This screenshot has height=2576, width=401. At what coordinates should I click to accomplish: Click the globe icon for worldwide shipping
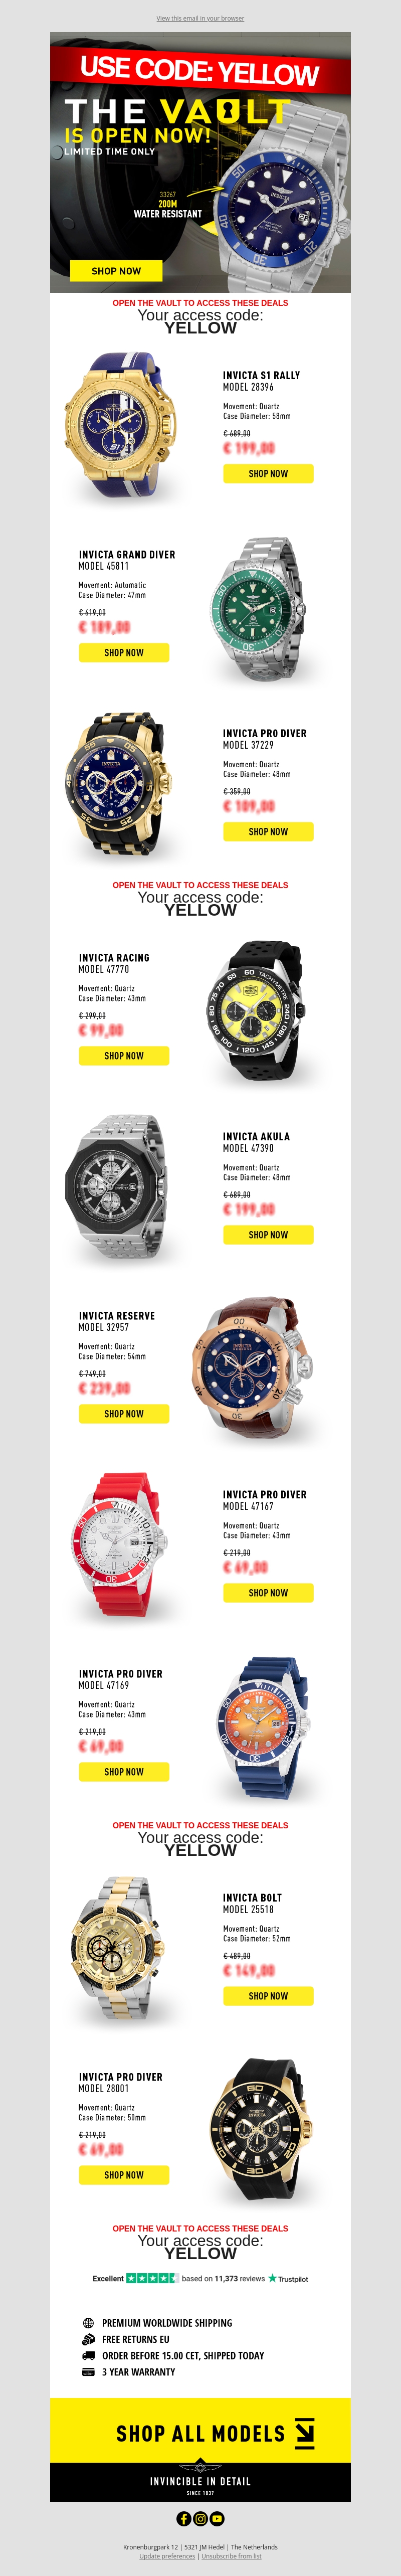(88, 2322)
